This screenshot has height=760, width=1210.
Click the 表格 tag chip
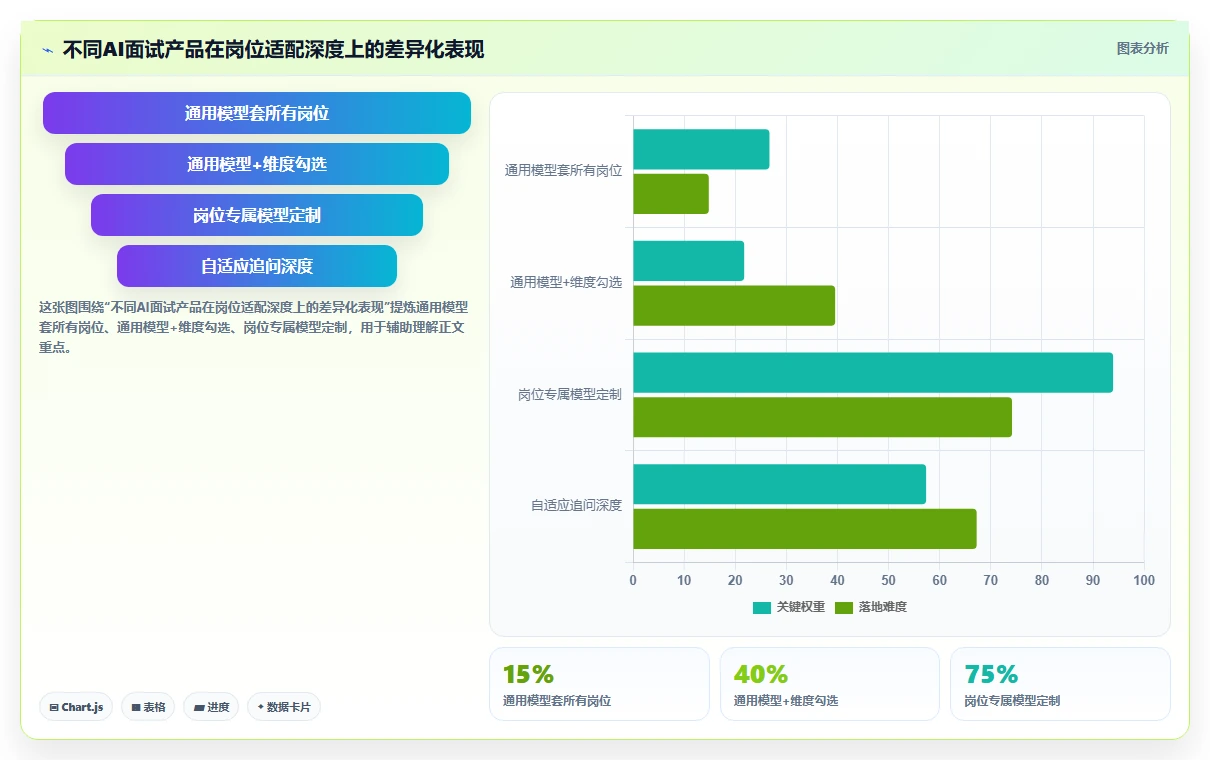coord(148,707)
